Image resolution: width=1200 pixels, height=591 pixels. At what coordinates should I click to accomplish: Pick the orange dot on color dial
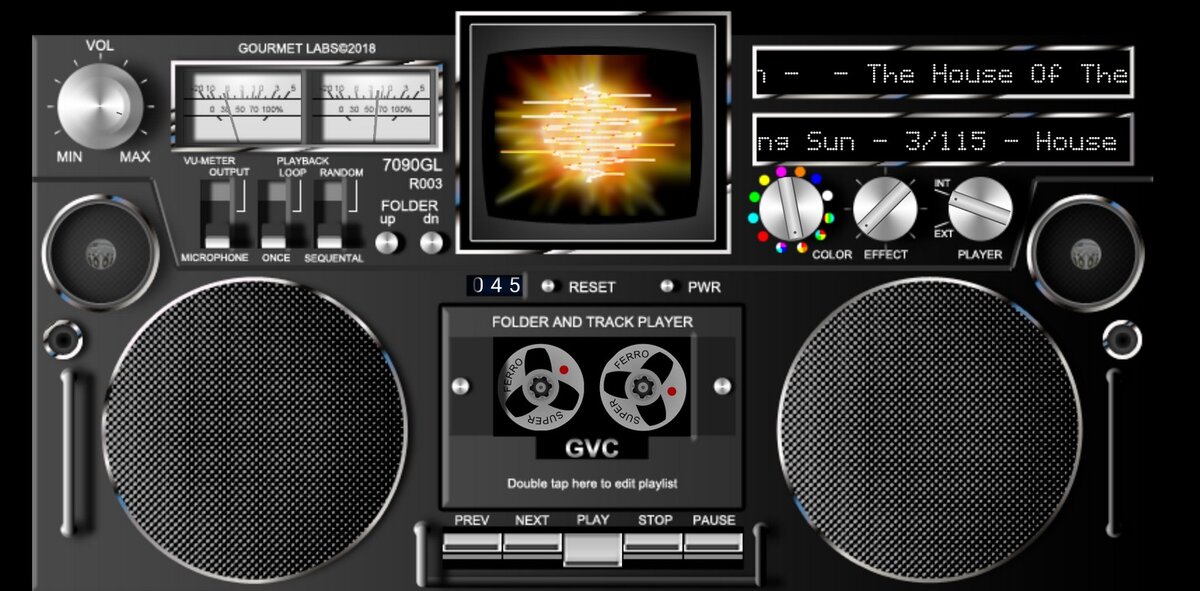[x=800, y=172]
